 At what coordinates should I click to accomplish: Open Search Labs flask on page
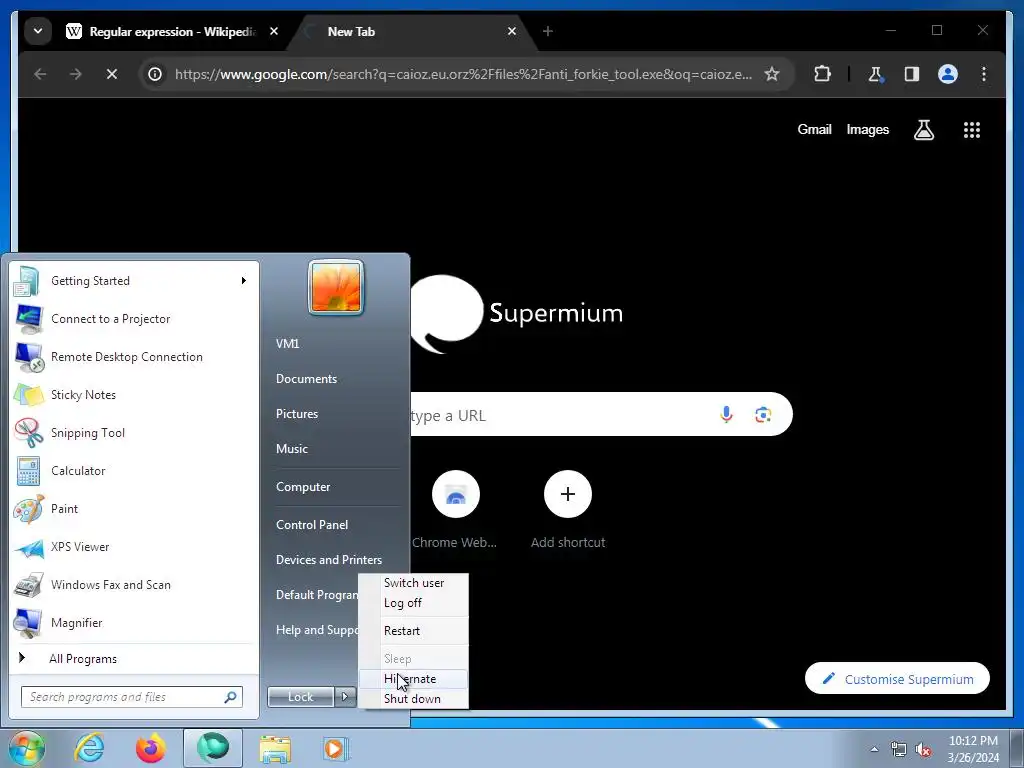point(923,130)
